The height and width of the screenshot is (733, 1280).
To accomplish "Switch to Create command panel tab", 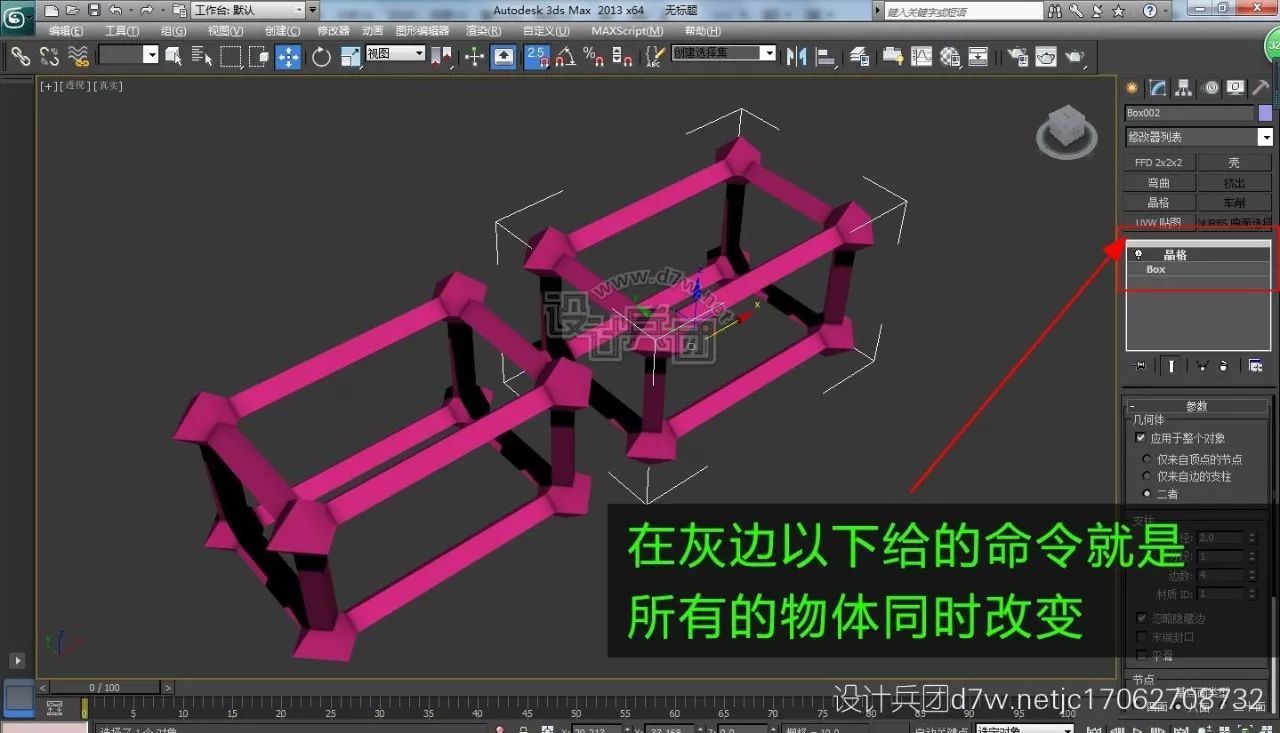I will (x=1132, y=88).
